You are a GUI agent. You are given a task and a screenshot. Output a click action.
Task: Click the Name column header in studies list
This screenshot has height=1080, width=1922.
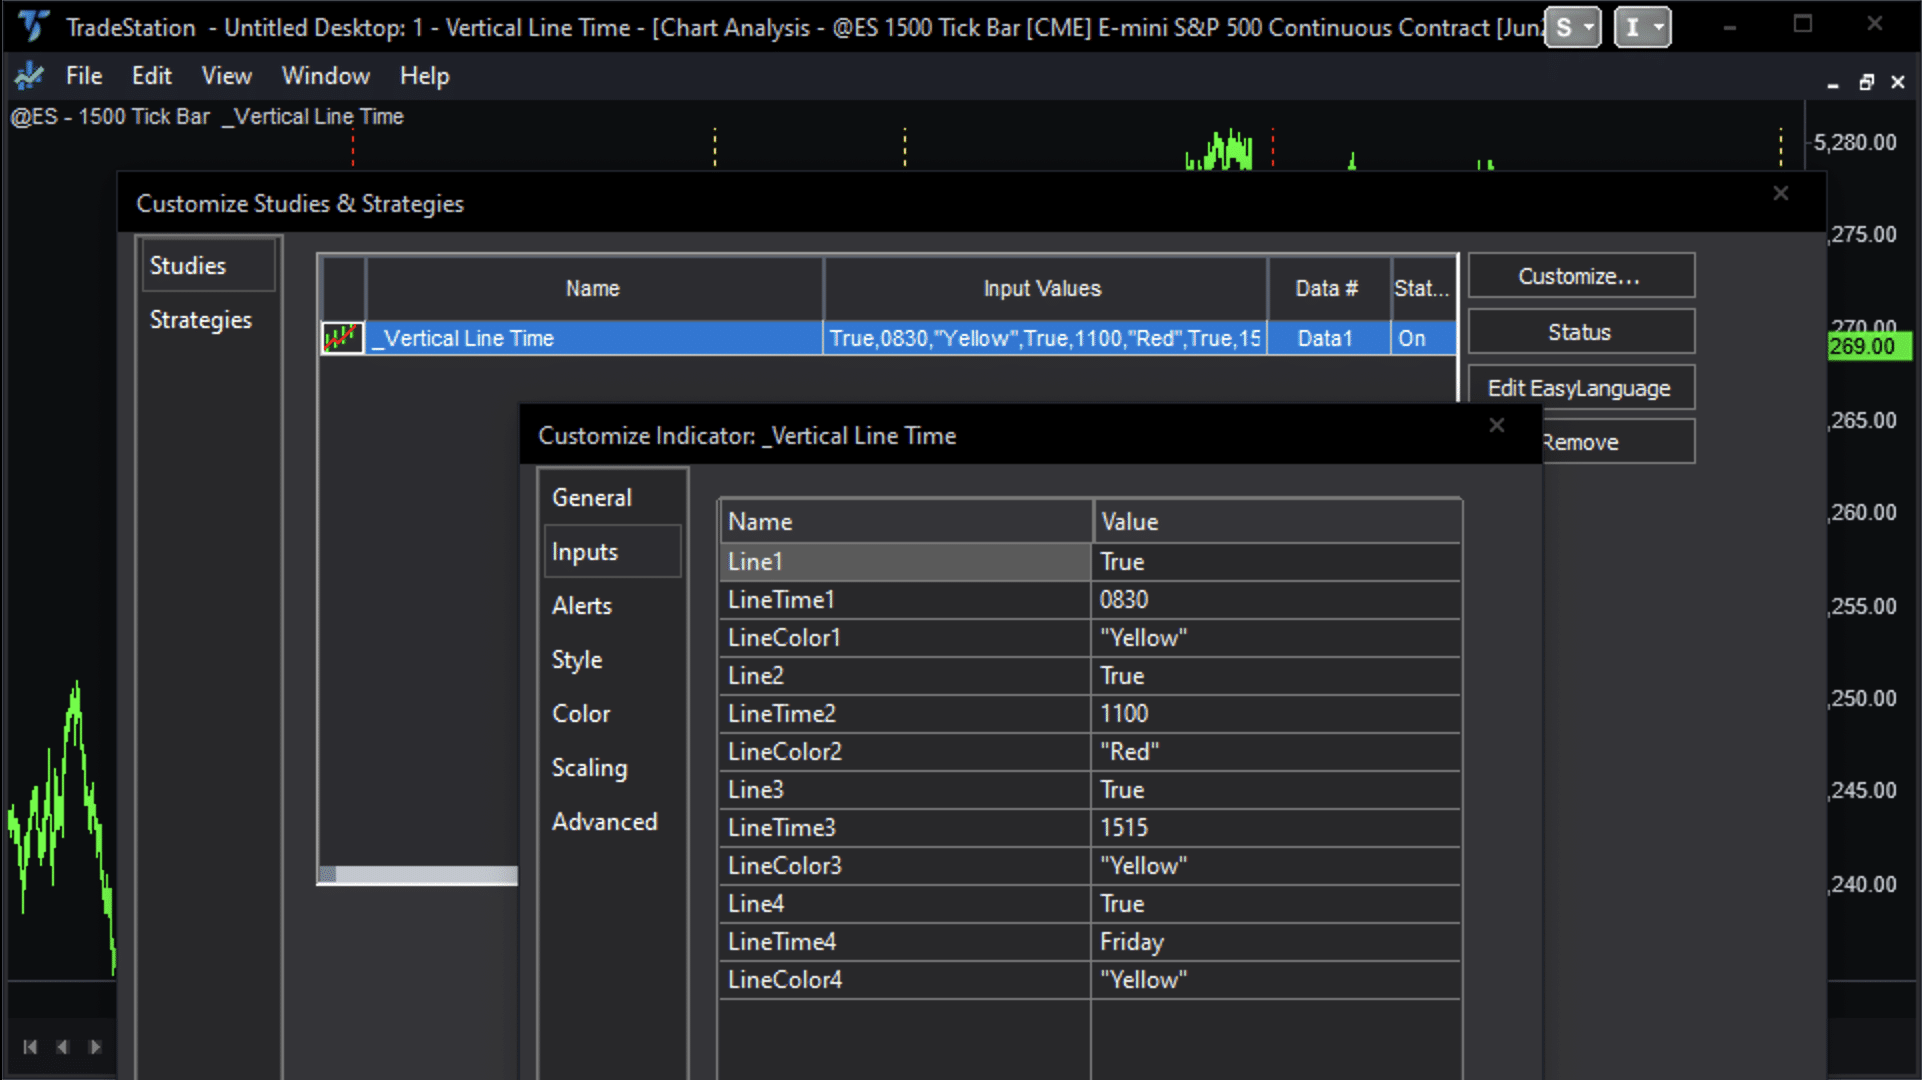click(594, 289)
